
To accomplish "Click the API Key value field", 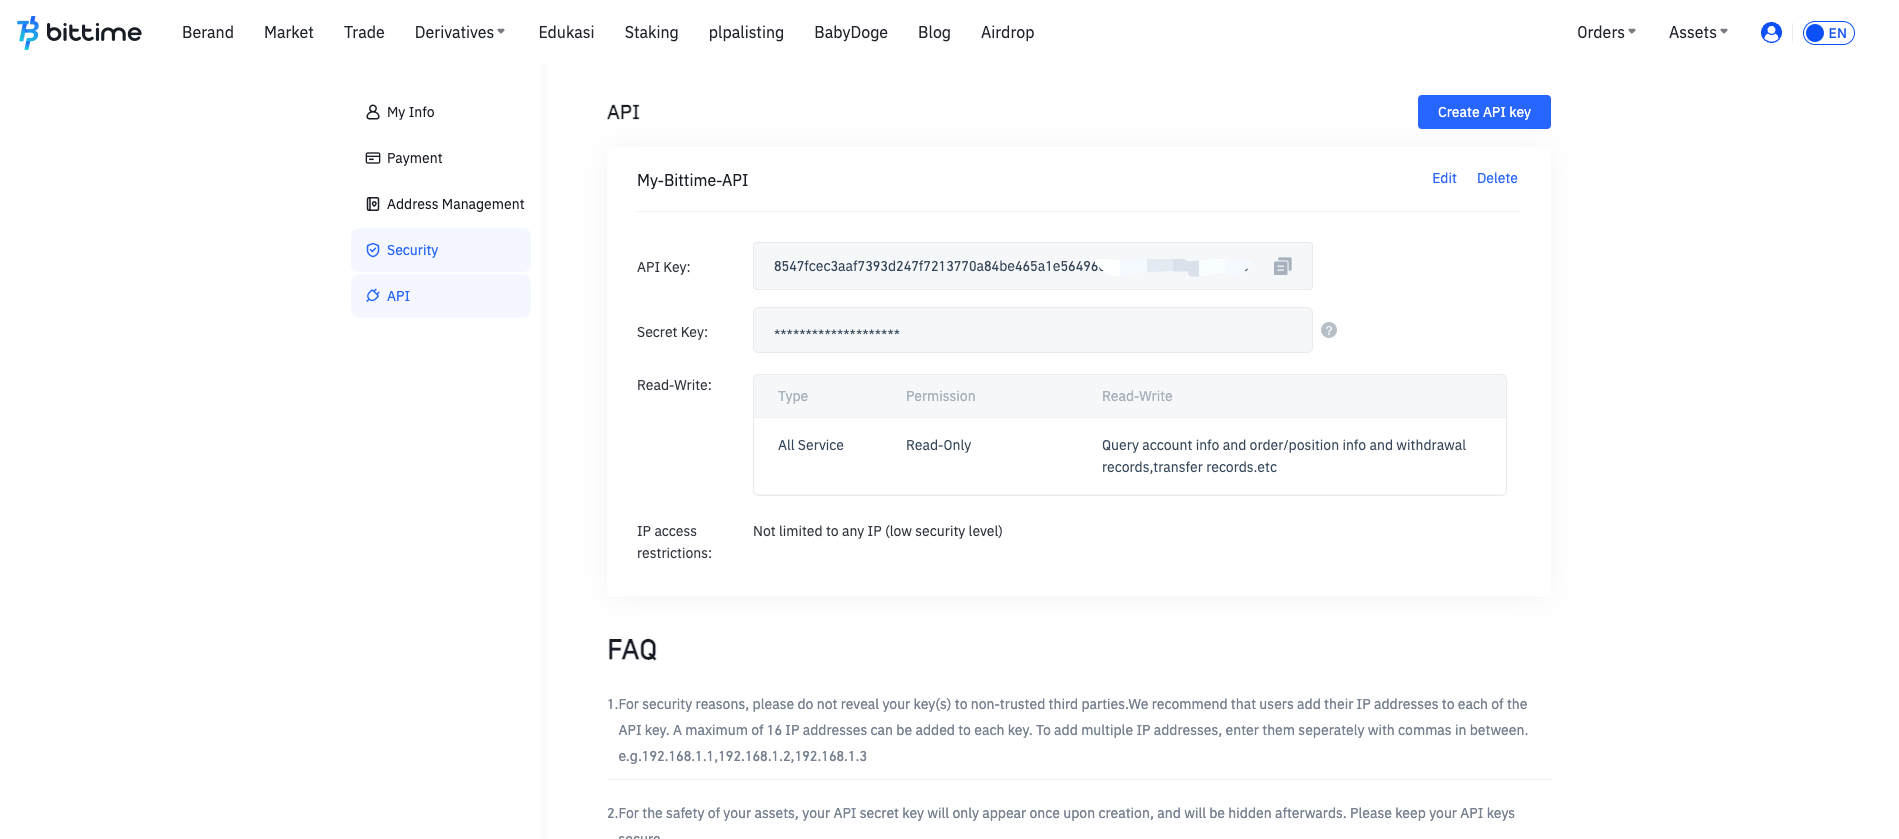I will tap(1032, 266).
